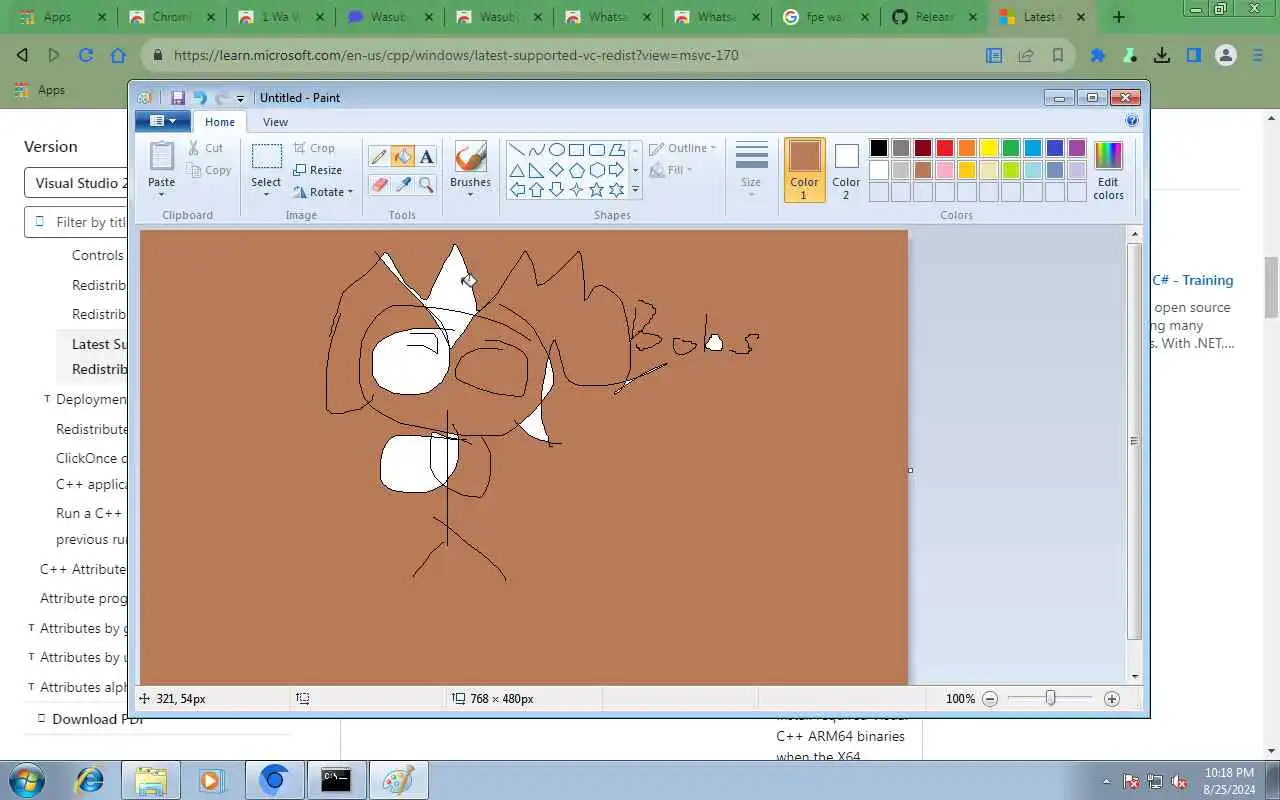Select the Pencil tool in Paint
This screenshot has width=1280, height=800.
pyautogui.click(x=378, y=157)
